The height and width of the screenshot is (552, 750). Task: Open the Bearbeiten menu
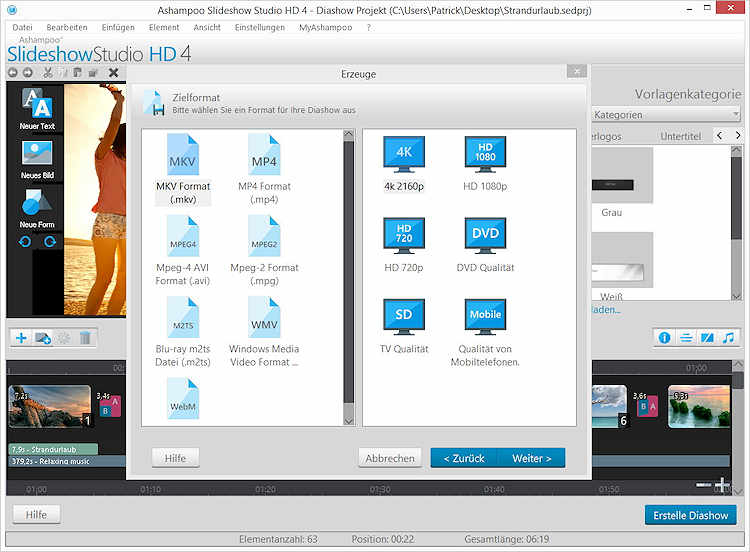tap(67, 28)
